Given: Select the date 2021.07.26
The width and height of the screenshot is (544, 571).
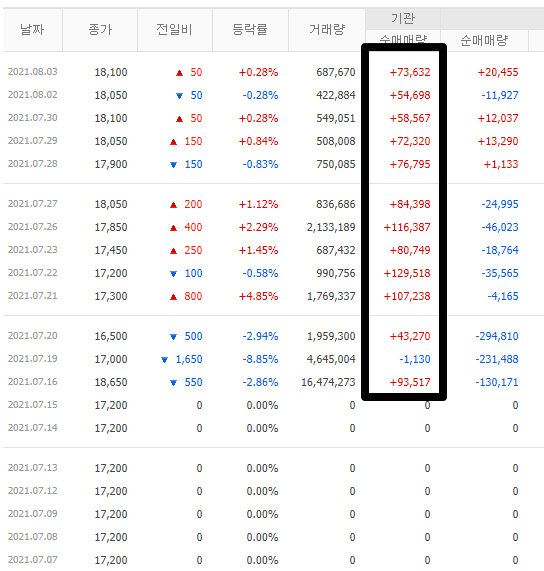Looking at the screenshot, I should coord(33,227).
